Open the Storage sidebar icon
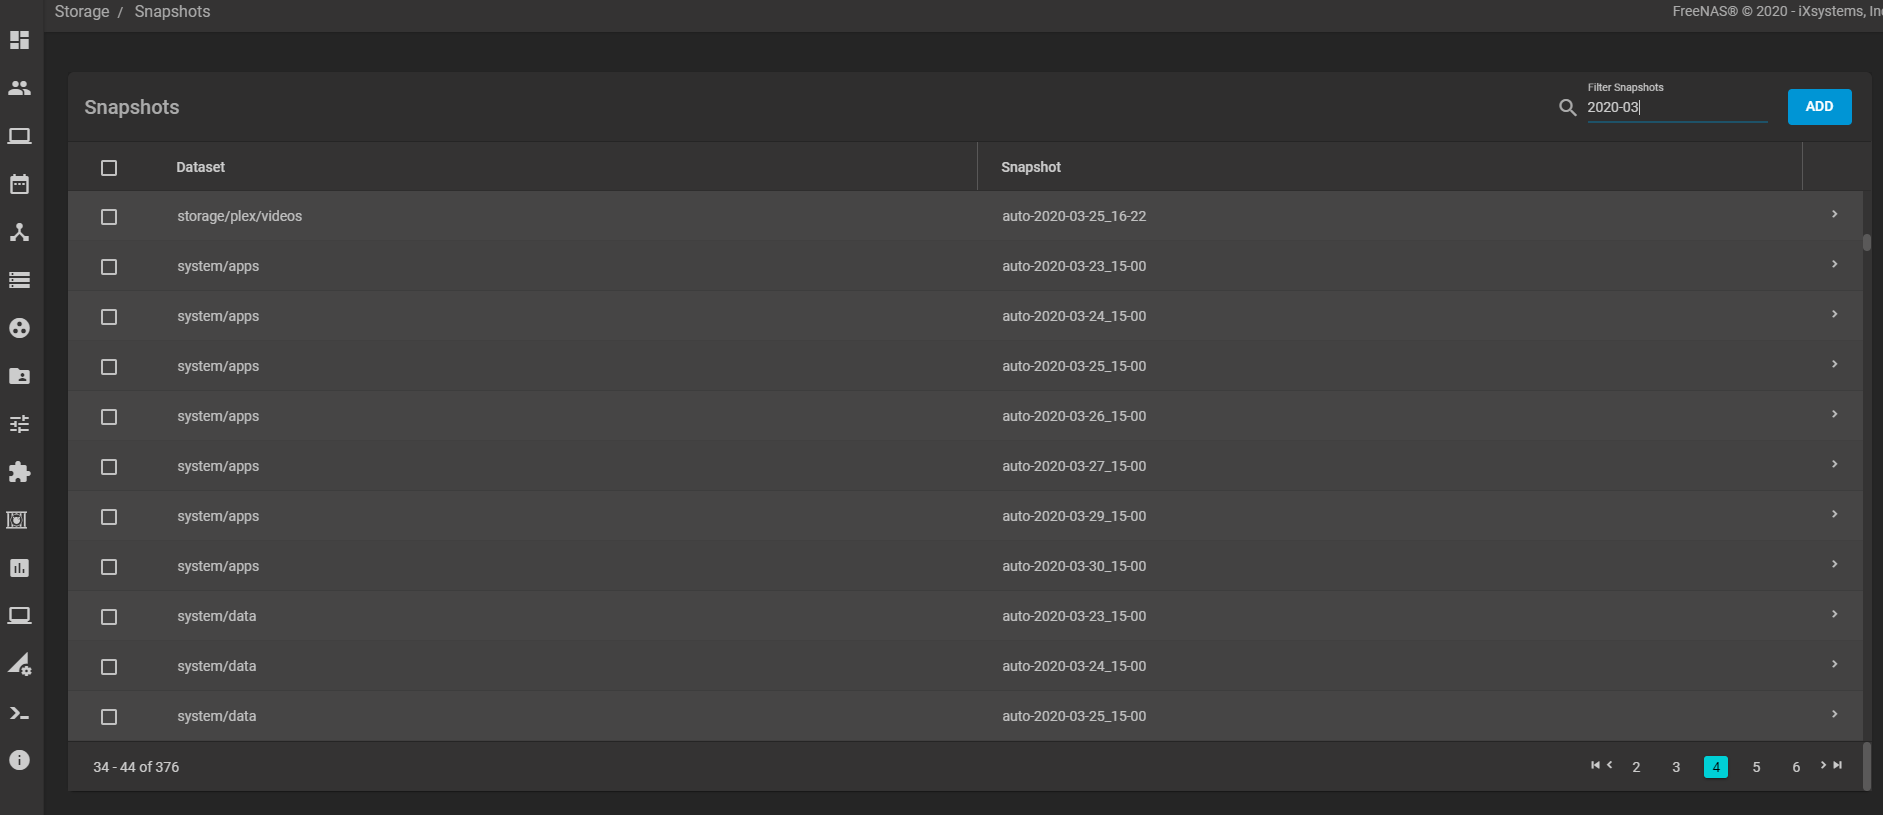This screenshot has width=1883, height=815. click(x=19, y=280)
